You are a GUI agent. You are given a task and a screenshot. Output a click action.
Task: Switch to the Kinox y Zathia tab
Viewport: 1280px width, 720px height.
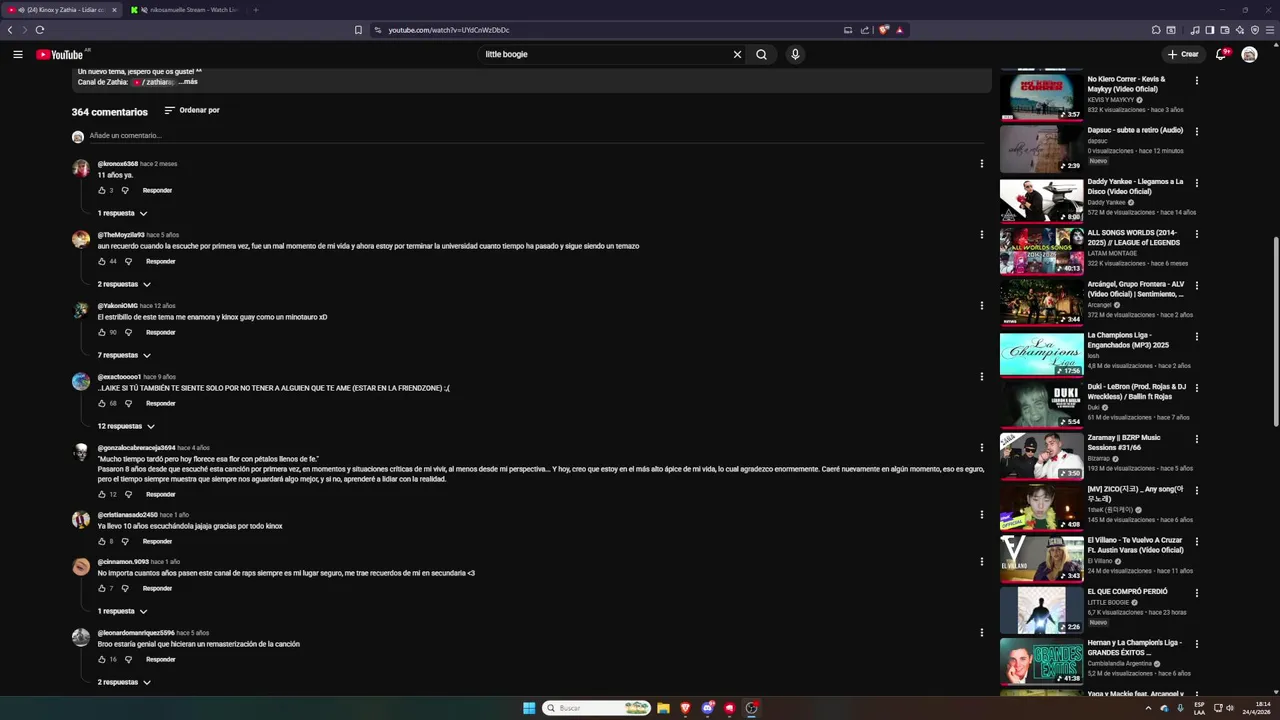[x=62, y=10]
